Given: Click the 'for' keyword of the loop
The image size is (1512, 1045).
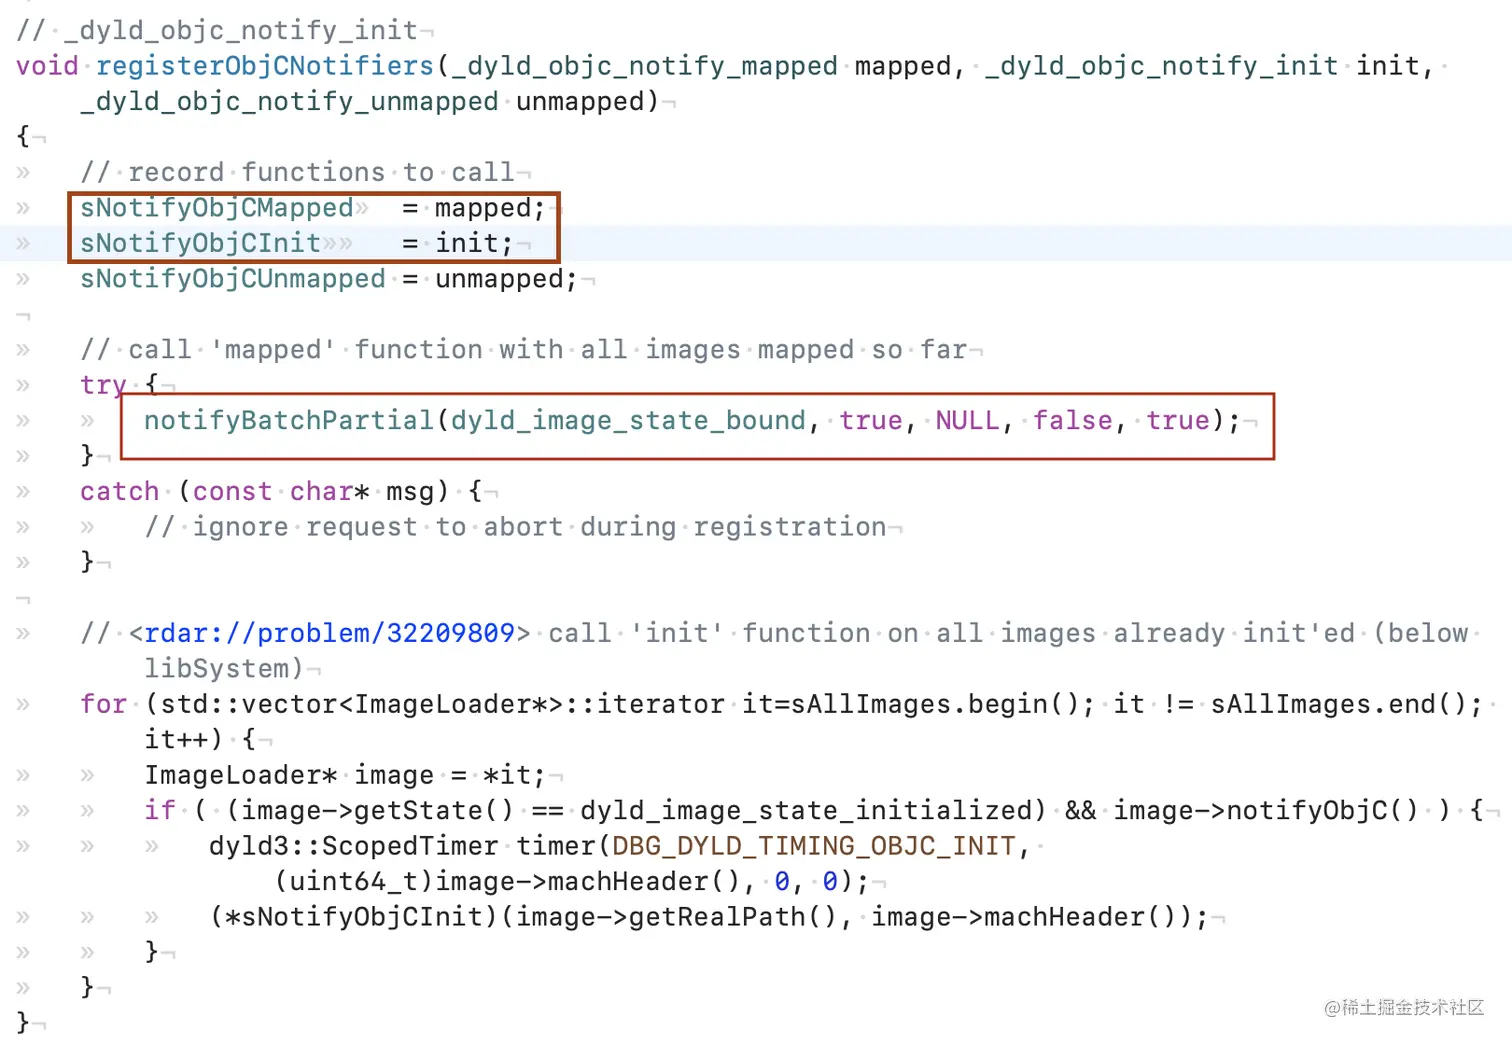Looking at the screenshot, I should (104, 704).
